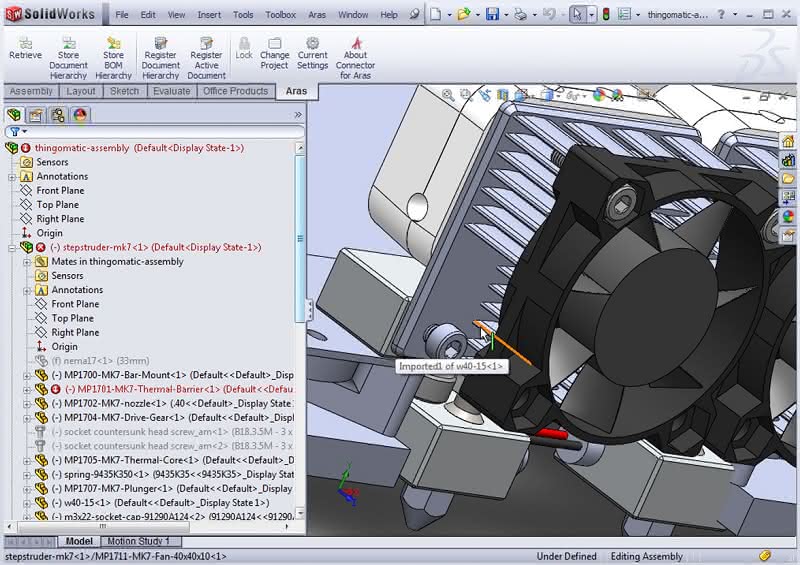Click the New document icon
This screenshot has height=565, width=800.
(x=435, y=14)
